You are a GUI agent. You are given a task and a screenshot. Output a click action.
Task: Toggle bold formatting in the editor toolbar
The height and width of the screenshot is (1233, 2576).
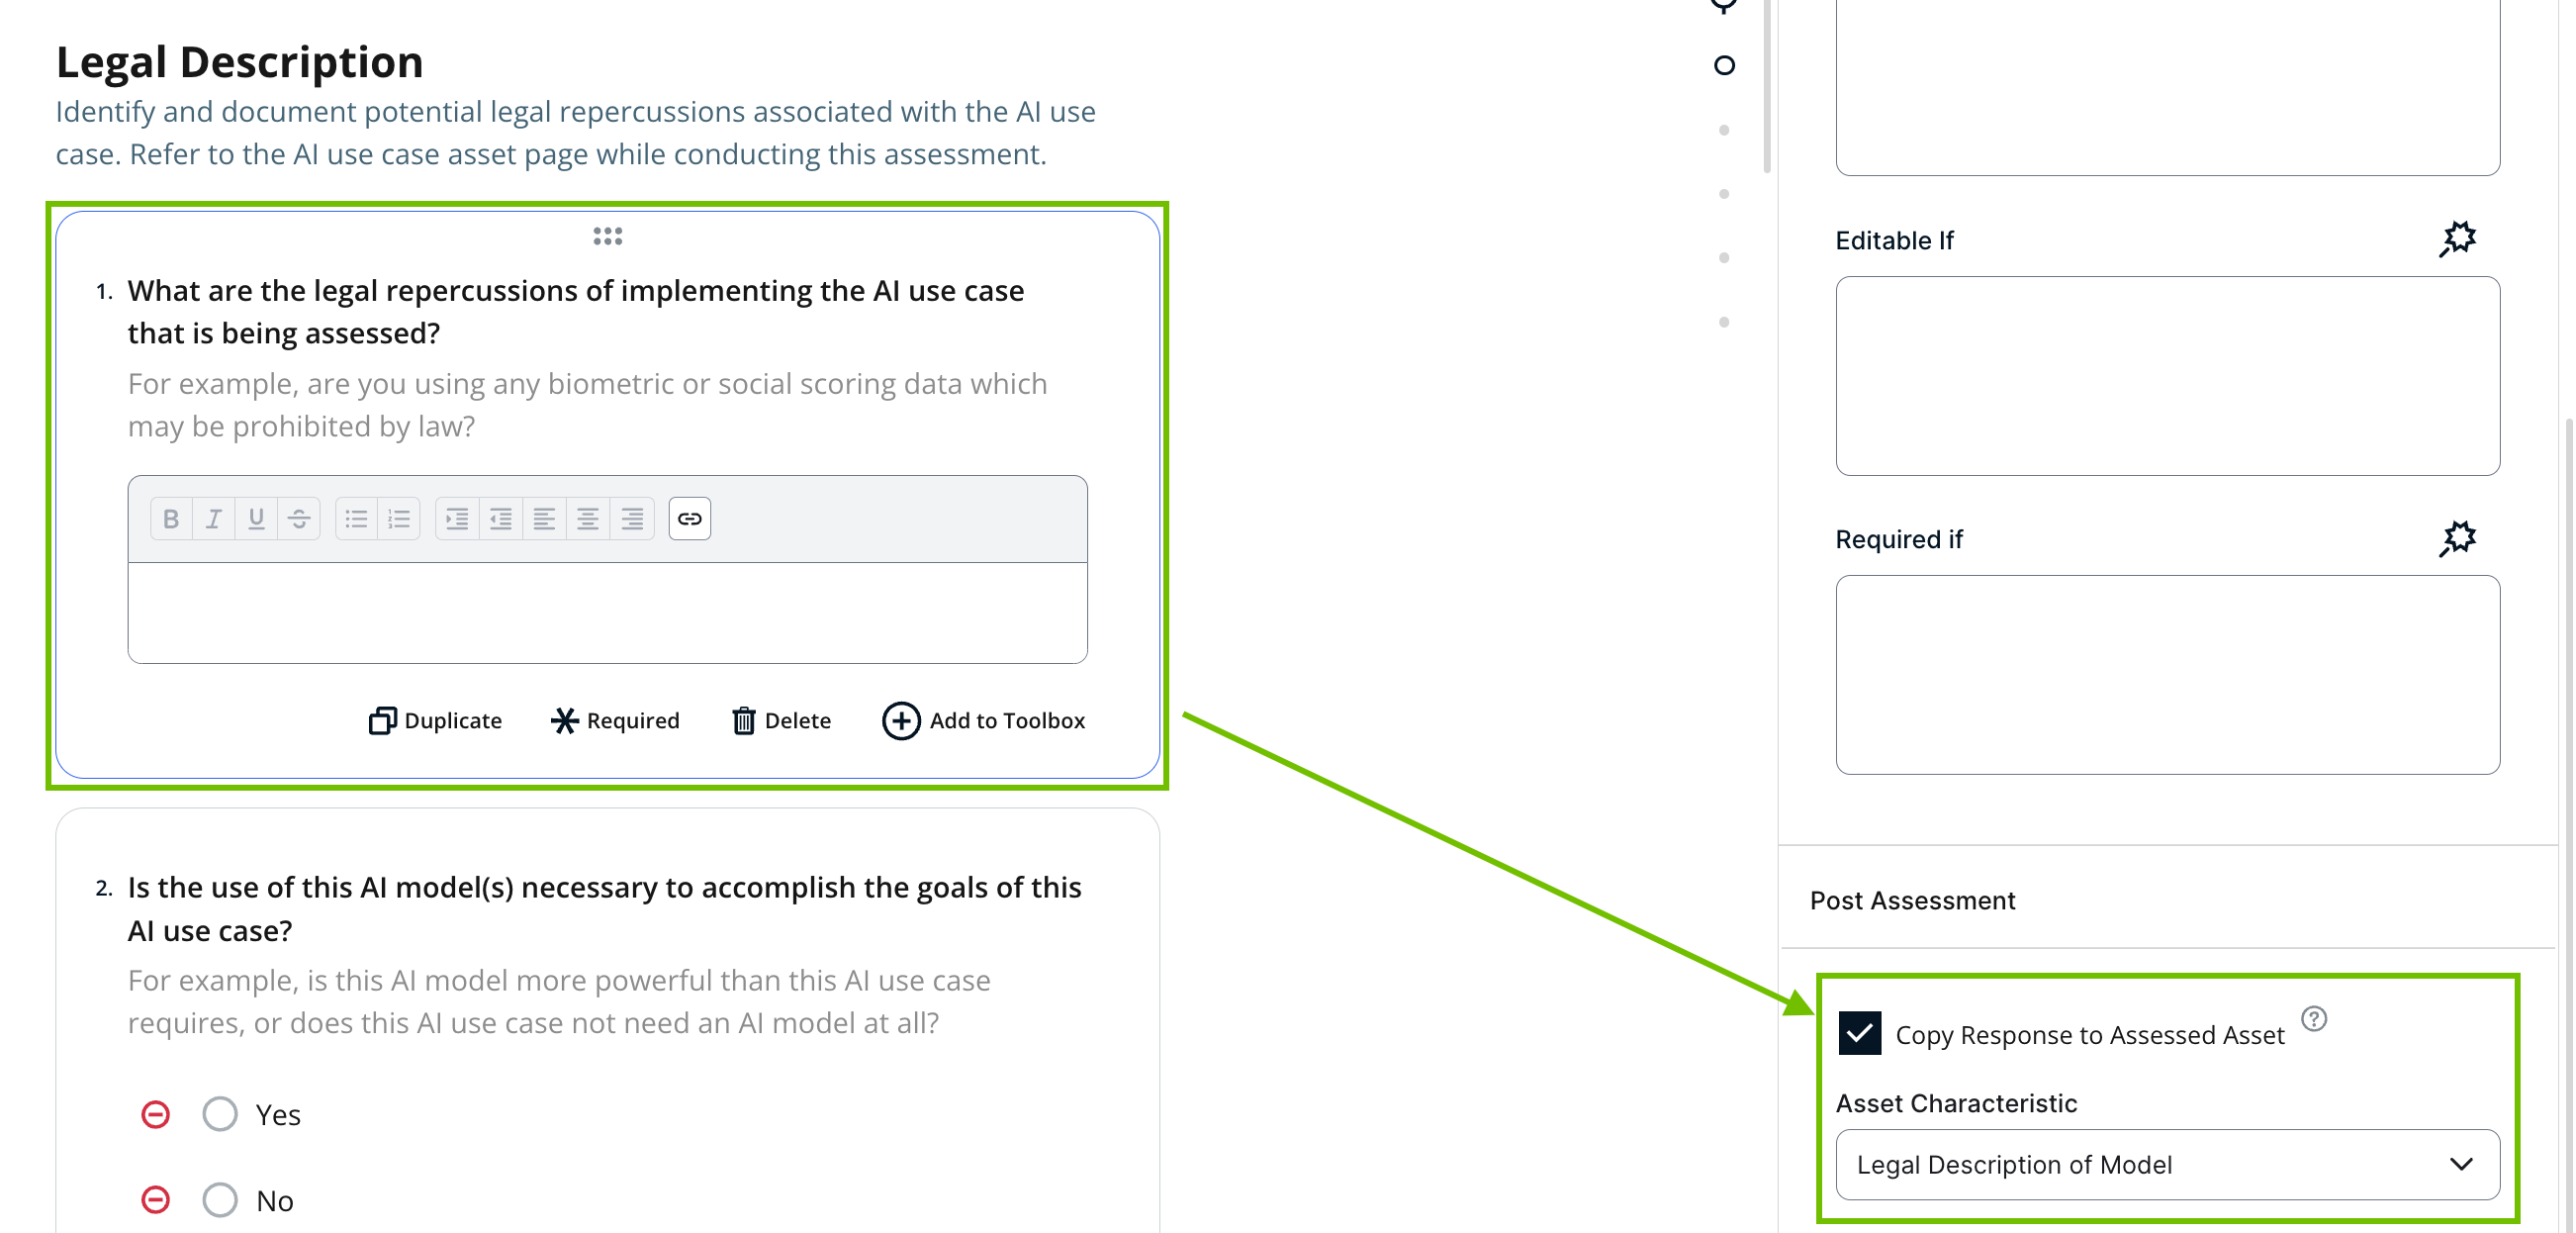171,518
